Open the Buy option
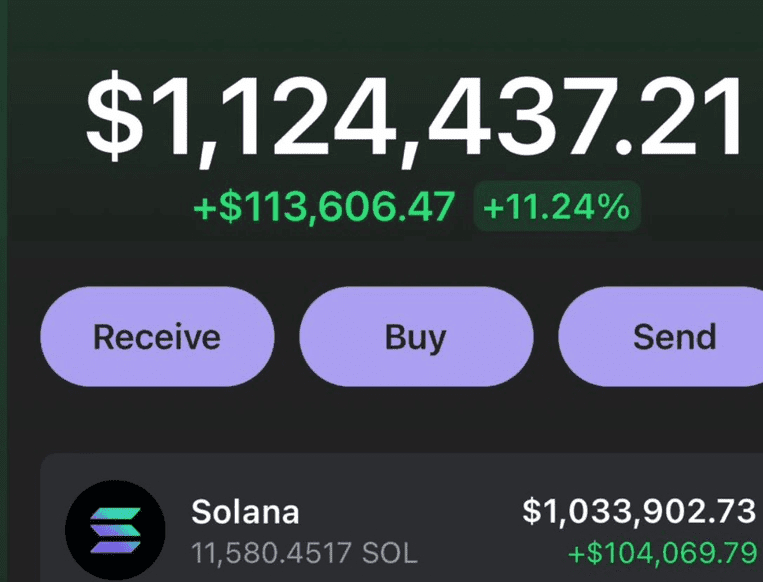The image size is (763, 582). (x=416, y=337)
